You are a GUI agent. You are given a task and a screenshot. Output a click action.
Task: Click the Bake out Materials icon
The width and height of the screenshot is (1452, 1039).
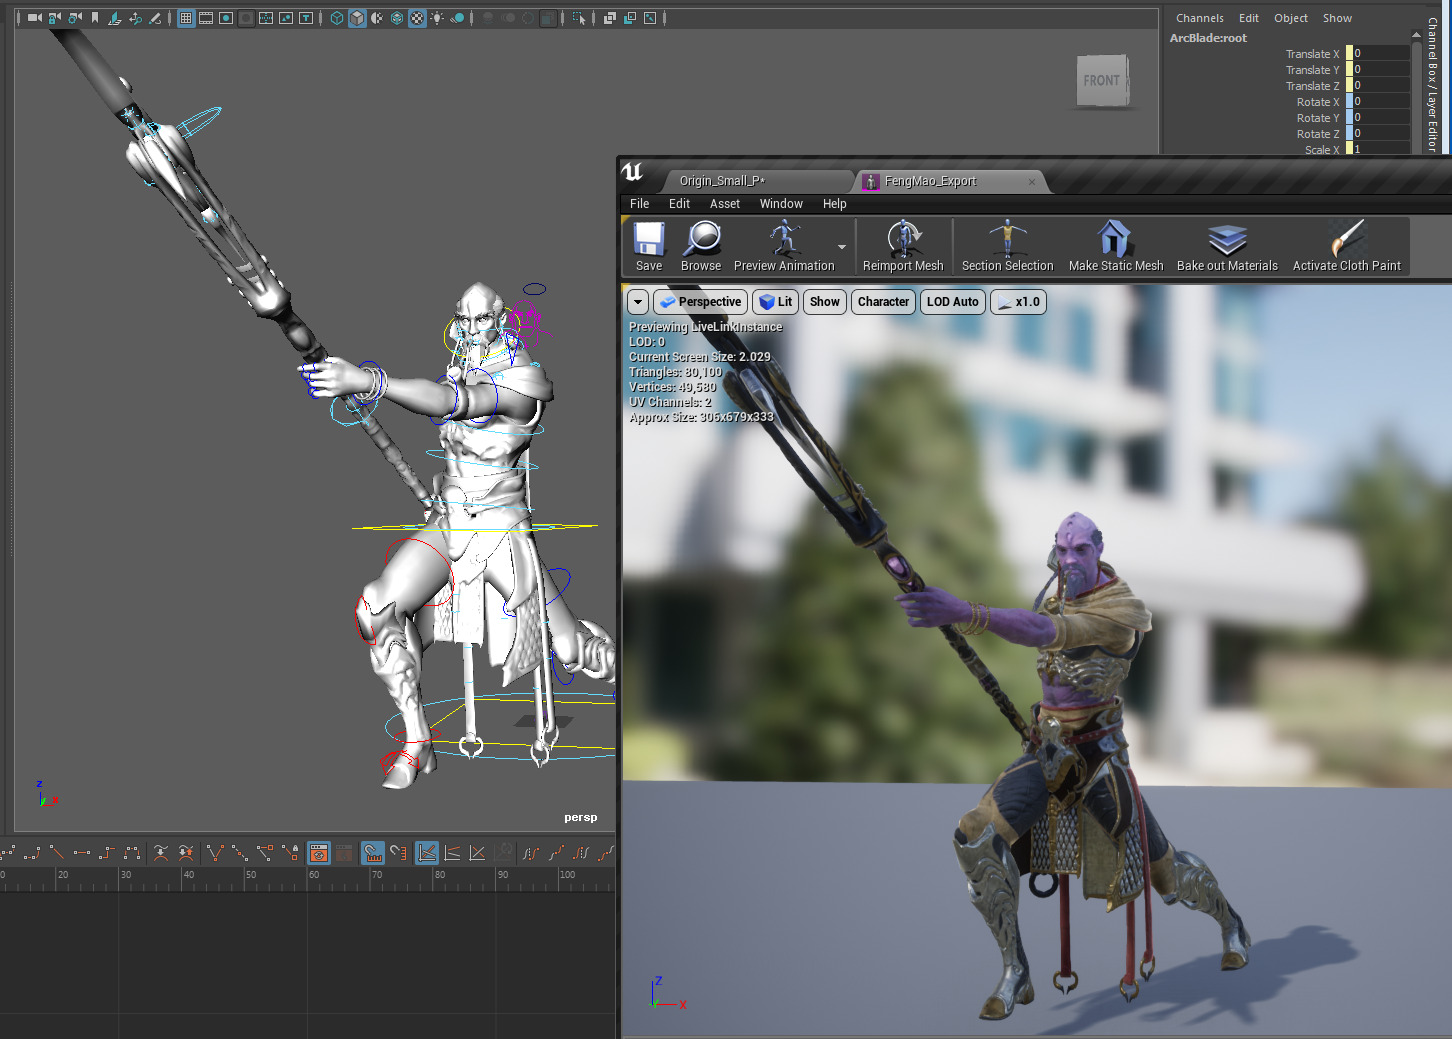click(x=1227, y=240)
